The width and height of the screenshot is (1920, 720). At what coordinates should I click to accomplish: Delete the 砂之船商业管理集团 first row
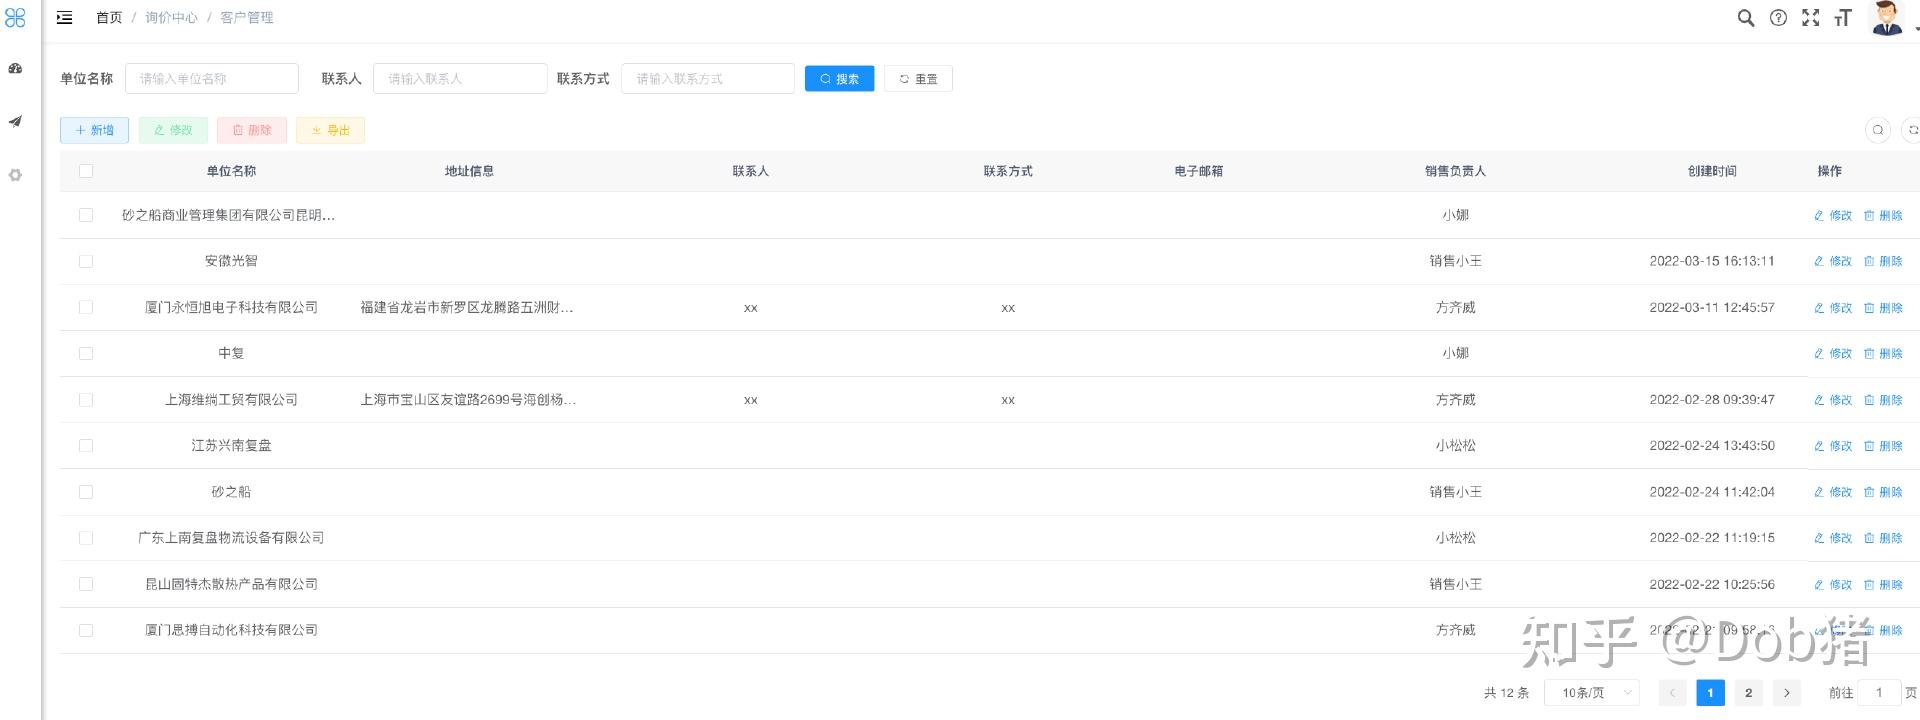[1883, 216]
